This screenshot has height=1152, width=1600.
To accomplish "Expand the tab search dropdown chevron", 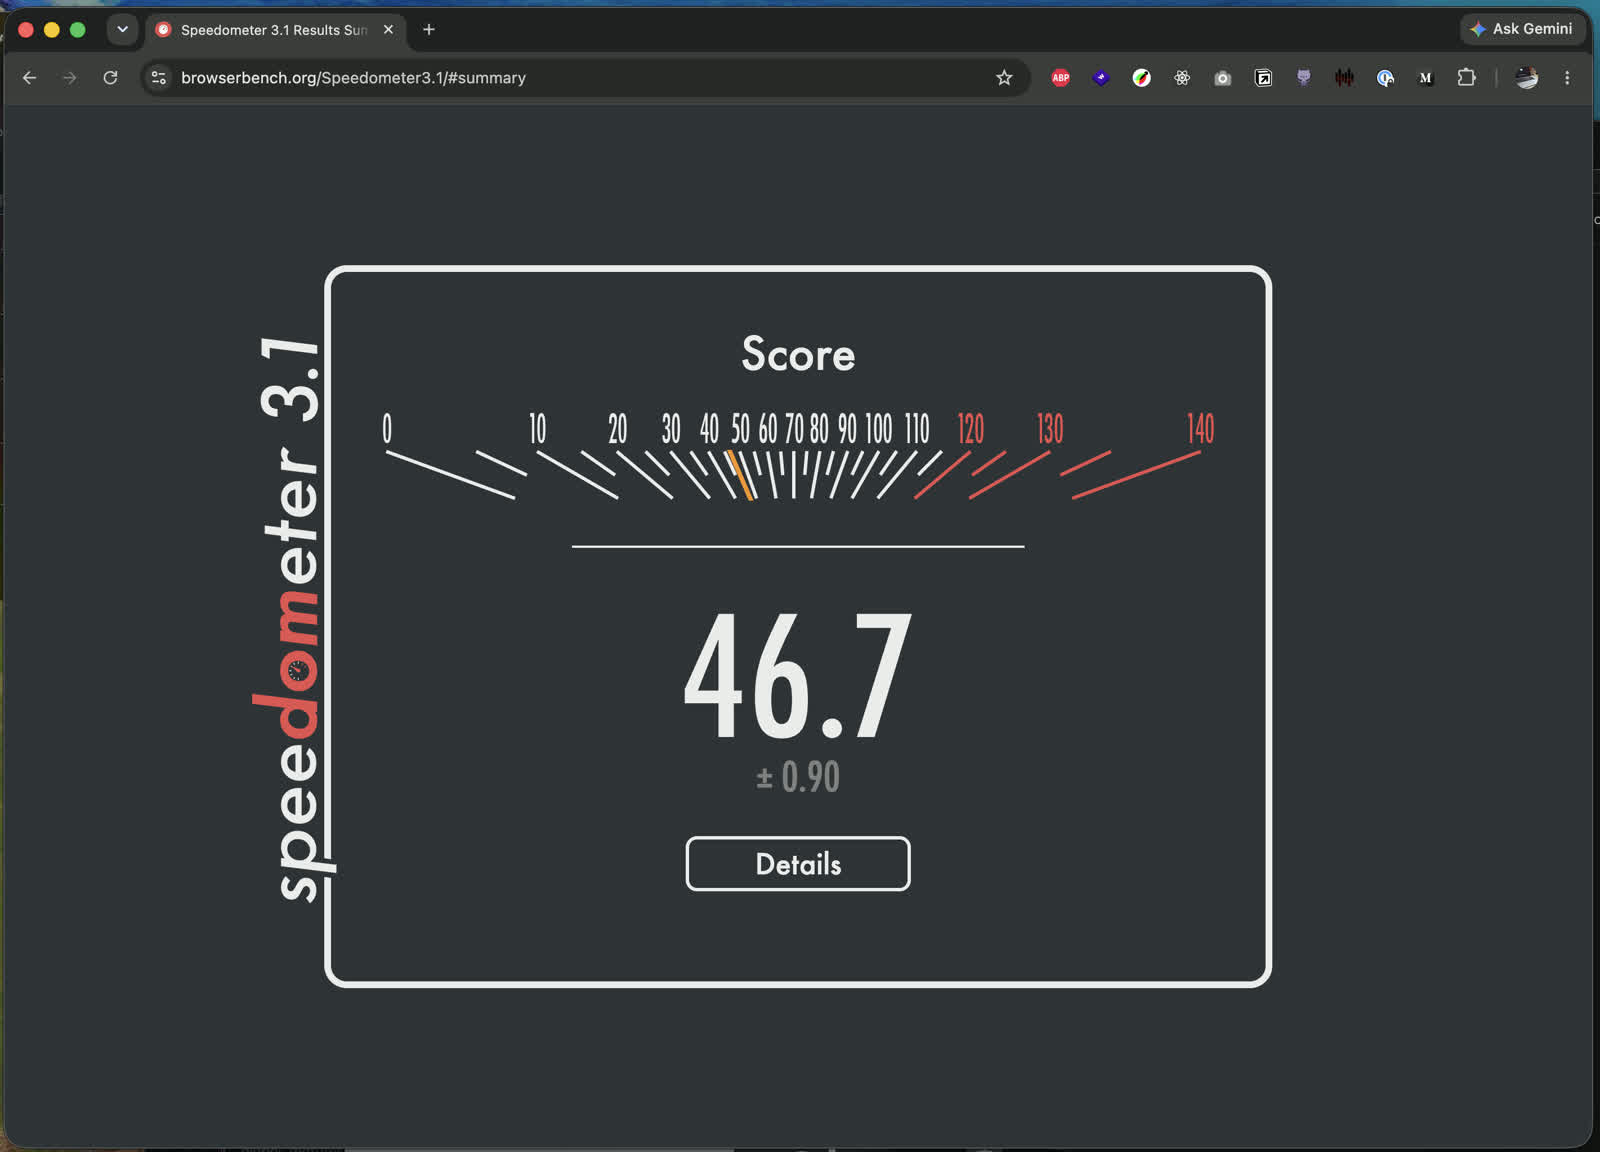I will (x=122, y=30).
